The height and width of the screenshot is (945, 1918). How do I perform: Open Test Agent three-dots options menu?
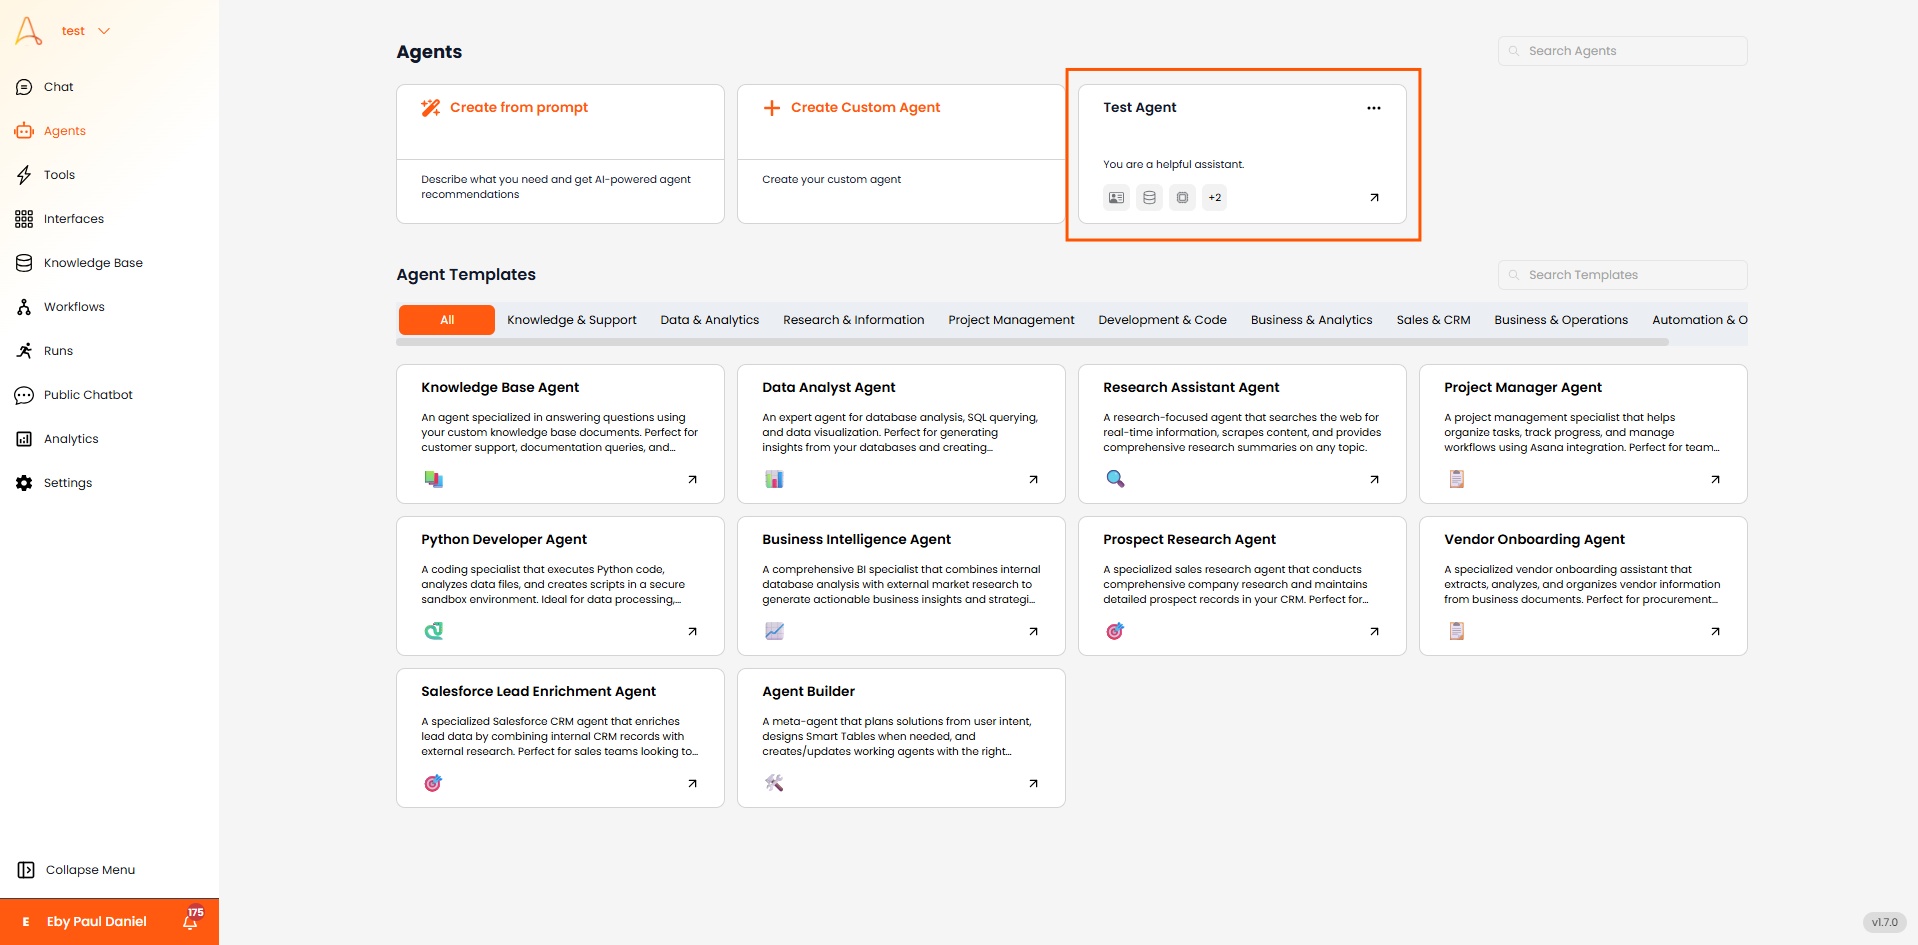coord(1374,108)
